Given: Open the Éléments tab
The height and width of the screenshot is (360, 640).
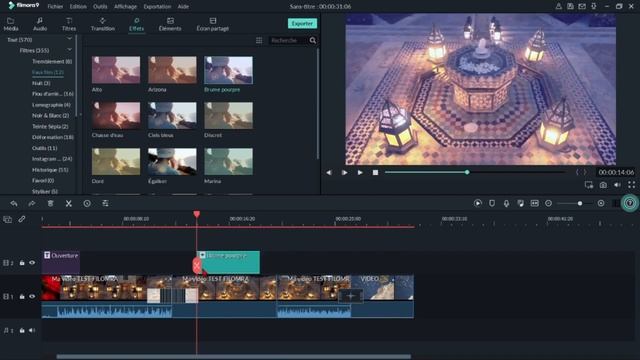Looking at the screenshot, I should pos(170,24).
